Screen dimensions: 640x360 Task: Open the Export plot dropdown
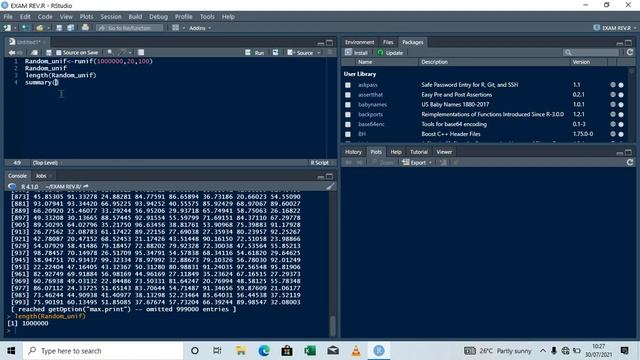click(416, 162)
